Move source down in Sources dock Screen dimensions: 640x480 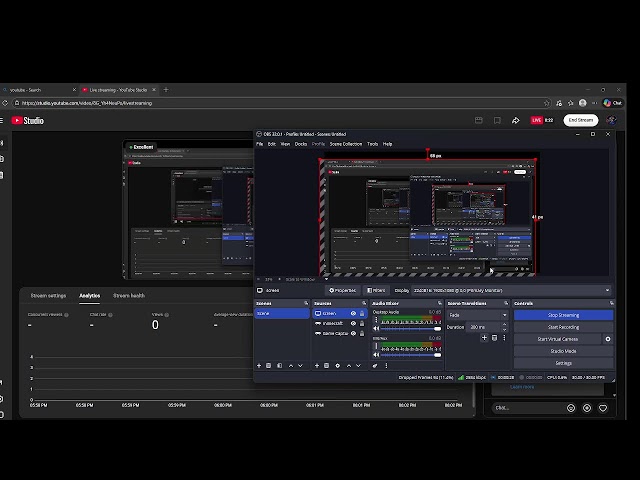click(x=358, y=366)
